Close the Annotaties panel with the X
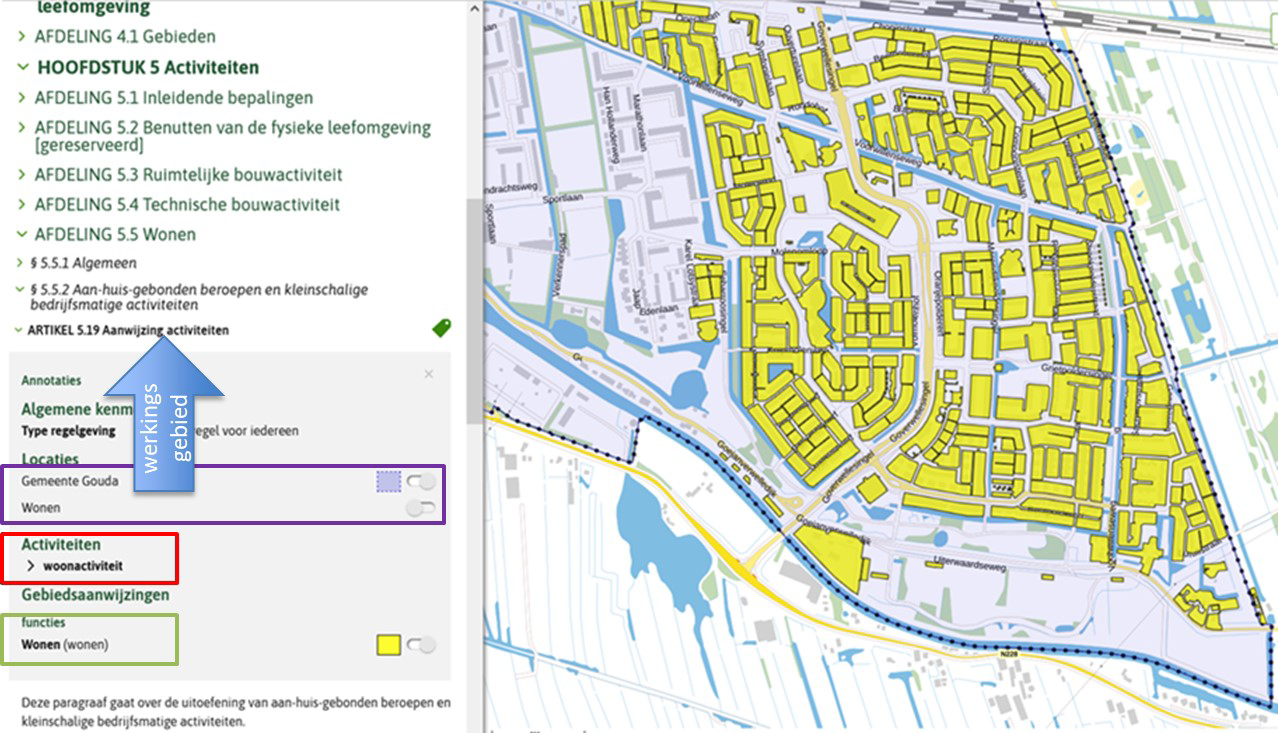This screenshot has height=733, width=1278. (429, 374)
